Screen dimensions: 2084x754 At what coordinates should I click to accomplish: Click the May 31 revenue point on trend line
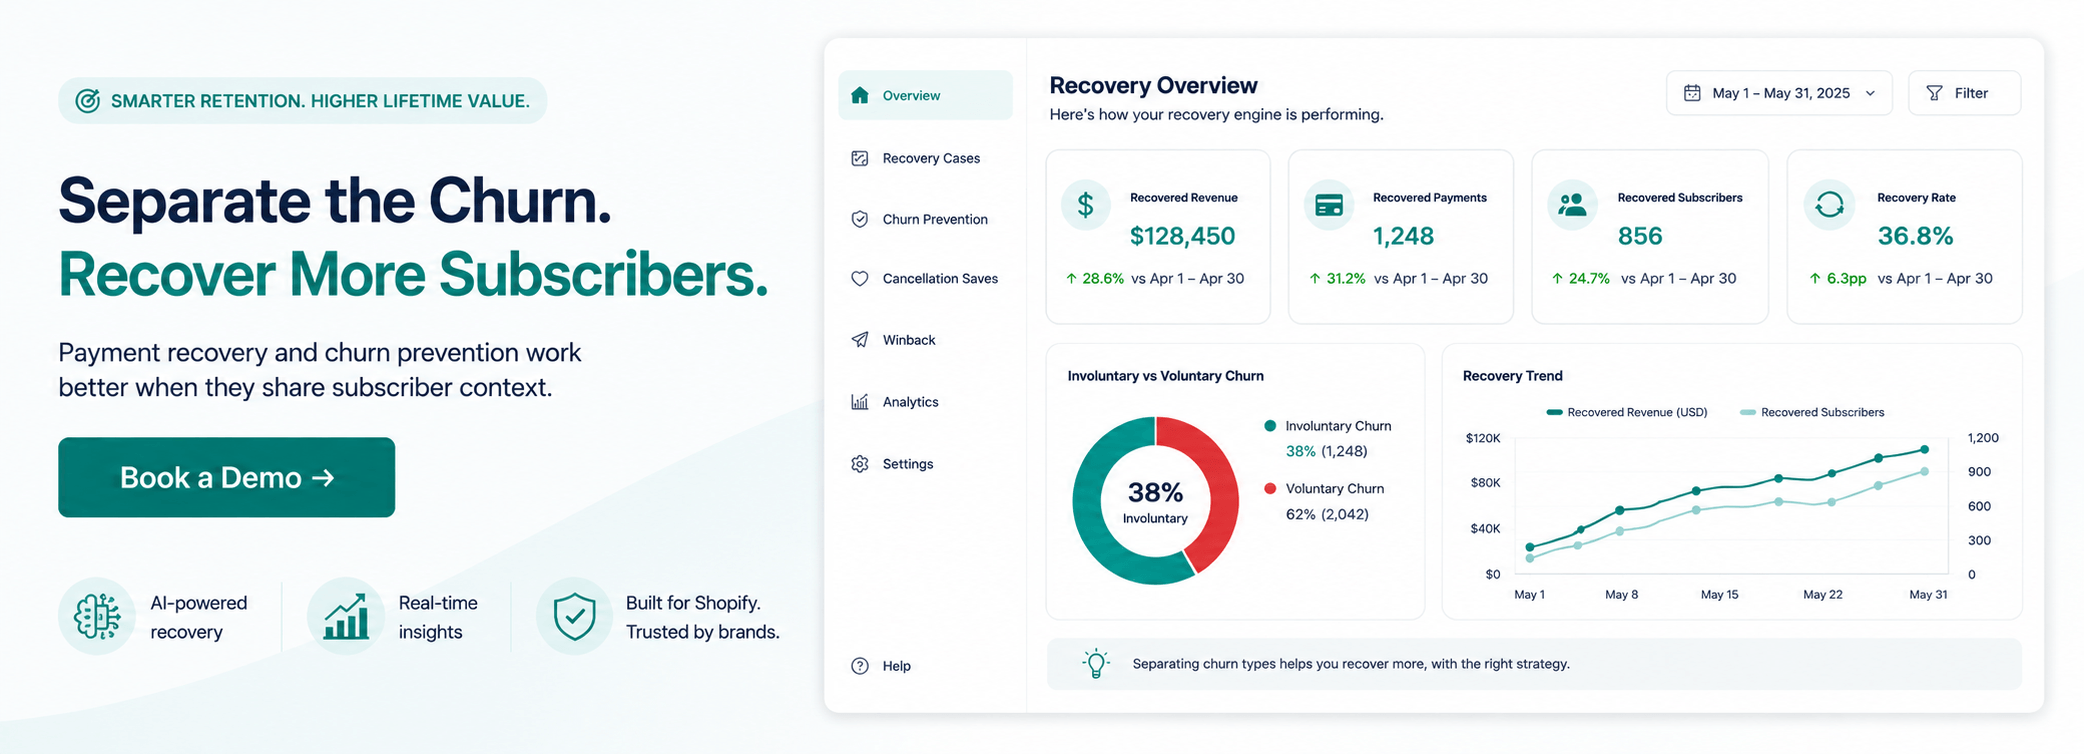1925,450
